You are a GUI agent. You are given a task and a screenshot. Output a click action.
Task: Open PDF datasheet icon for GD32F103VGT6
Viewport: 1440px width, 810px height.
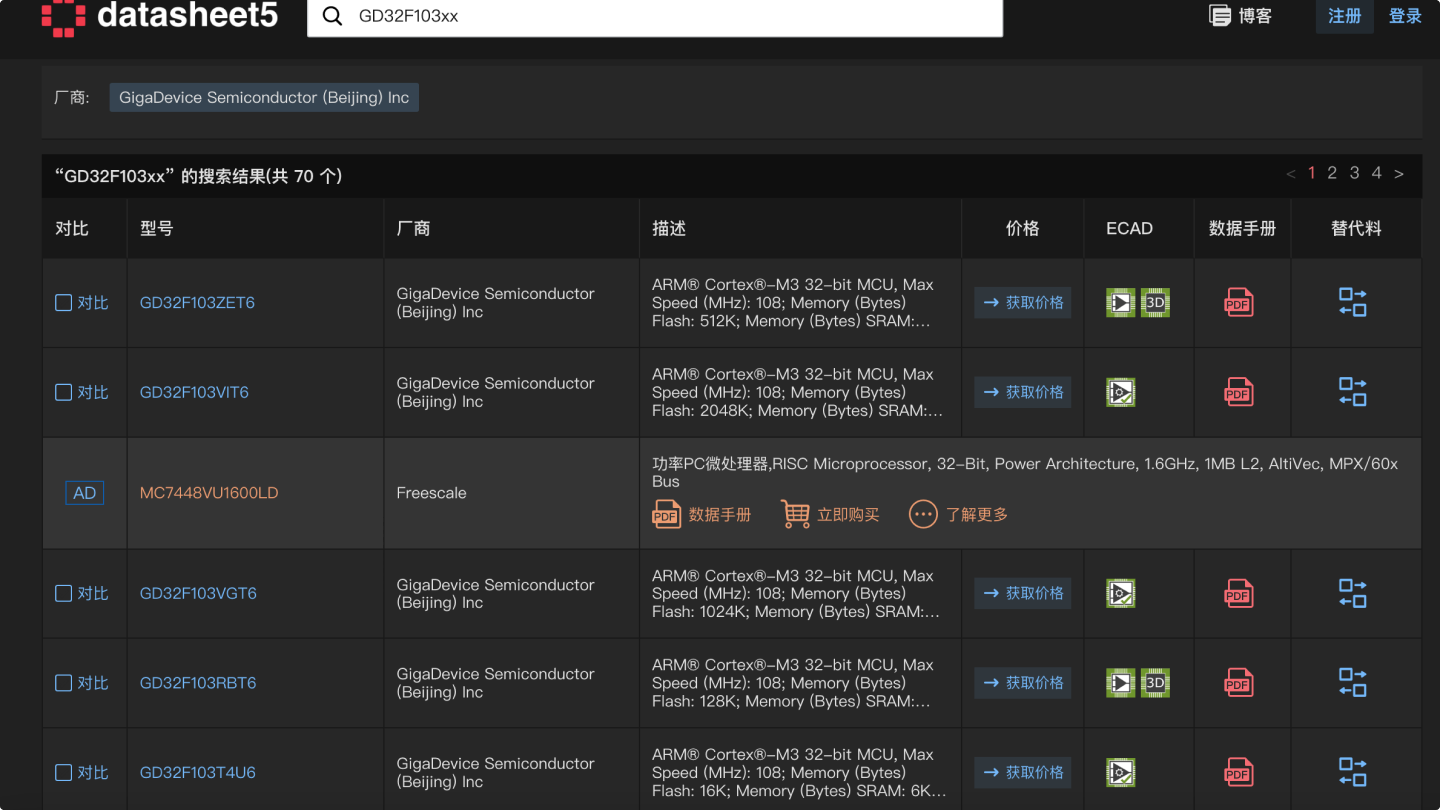coord(1239,593)
